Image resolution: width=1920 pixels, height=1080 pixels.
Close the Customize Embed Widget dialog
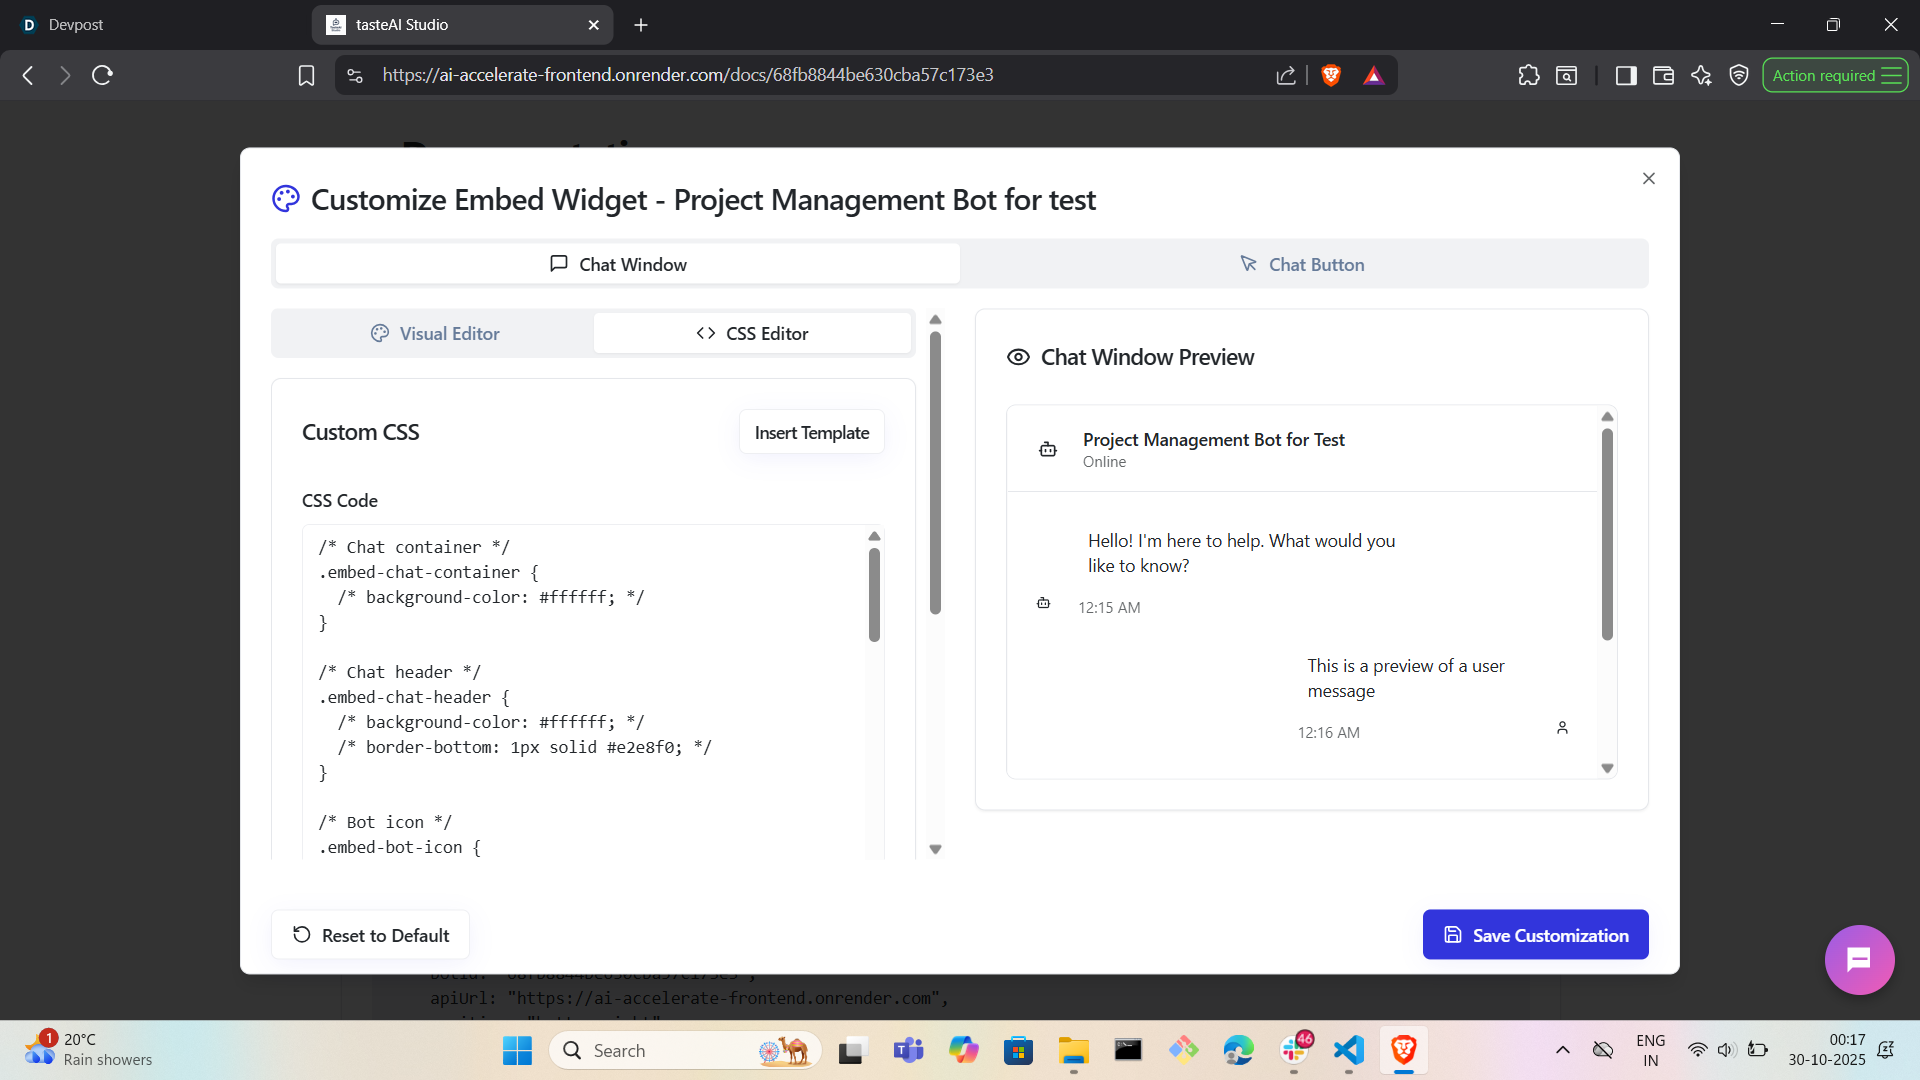pyautogui.click(x=1648, y=178)
